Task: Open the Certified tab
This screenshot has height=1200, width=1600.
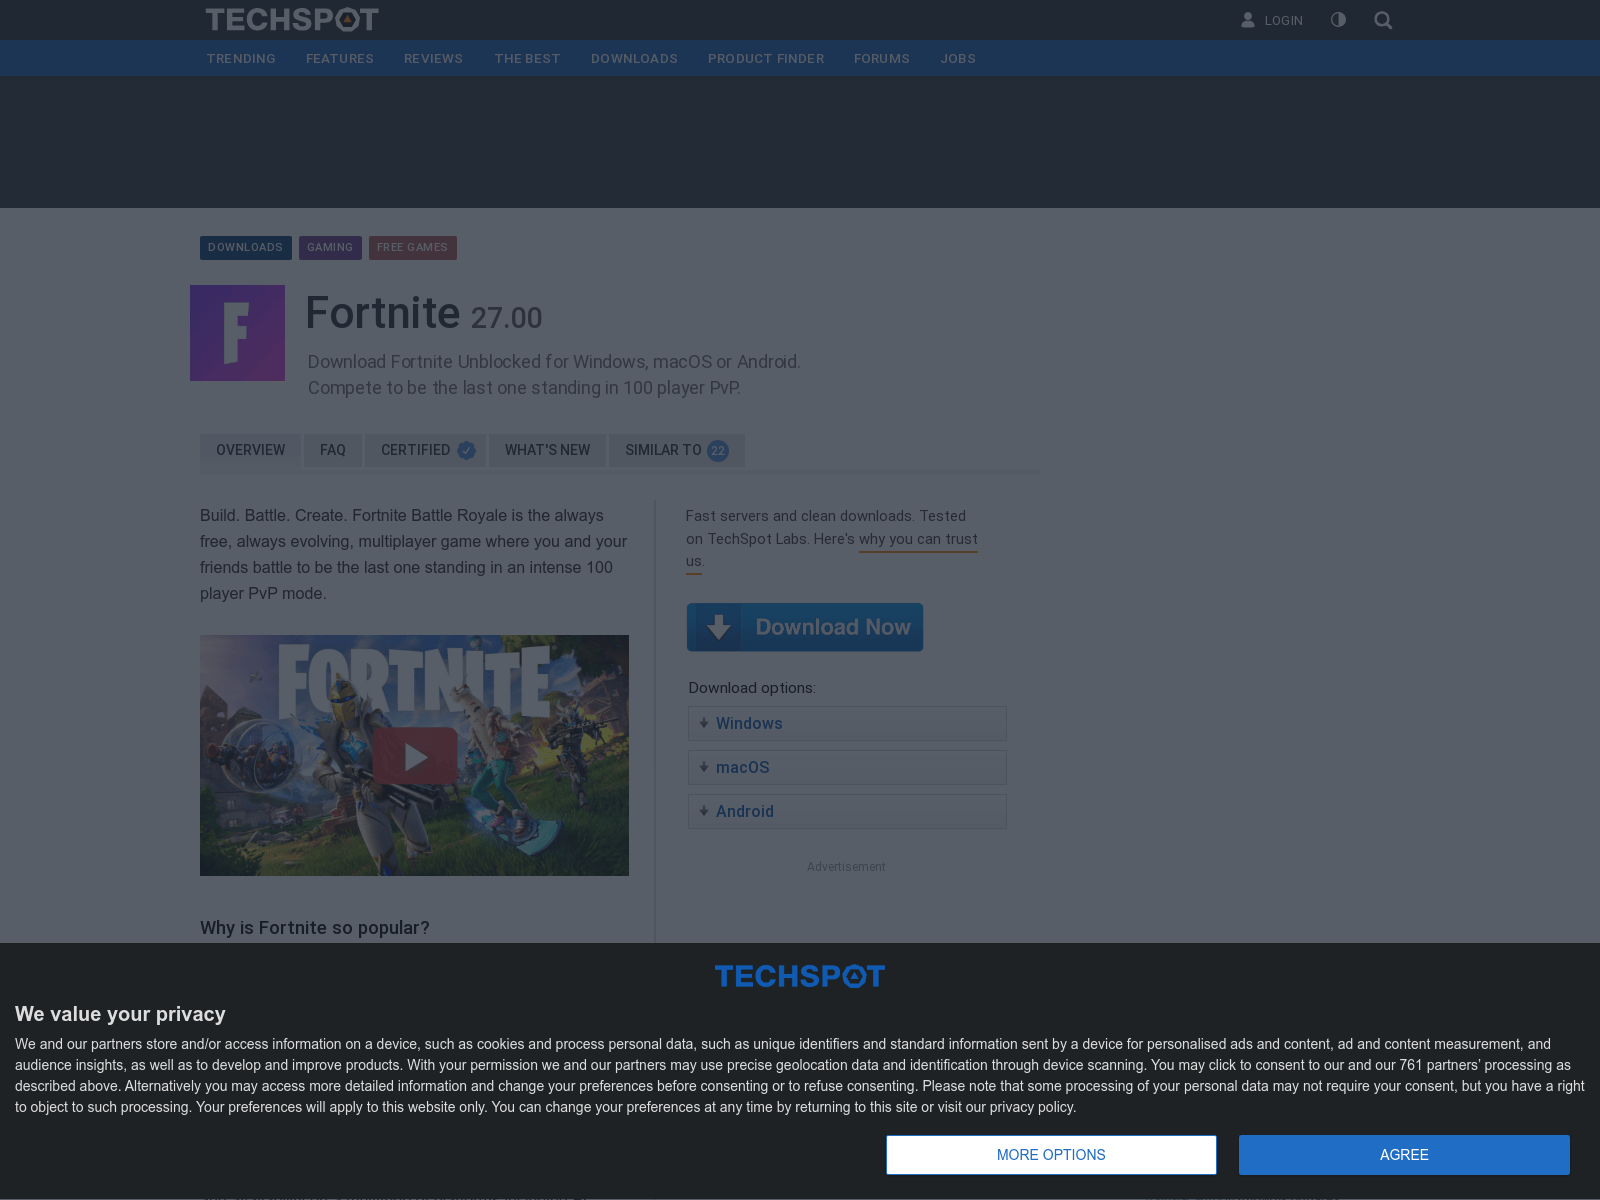Action: [x=426, y=450]
